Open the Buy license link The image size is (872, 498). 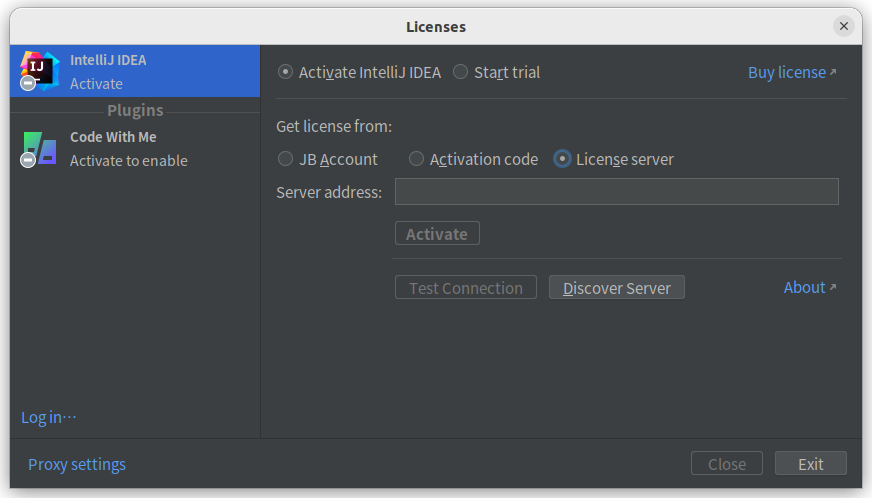pyautogui.click(x=786, y=72)
